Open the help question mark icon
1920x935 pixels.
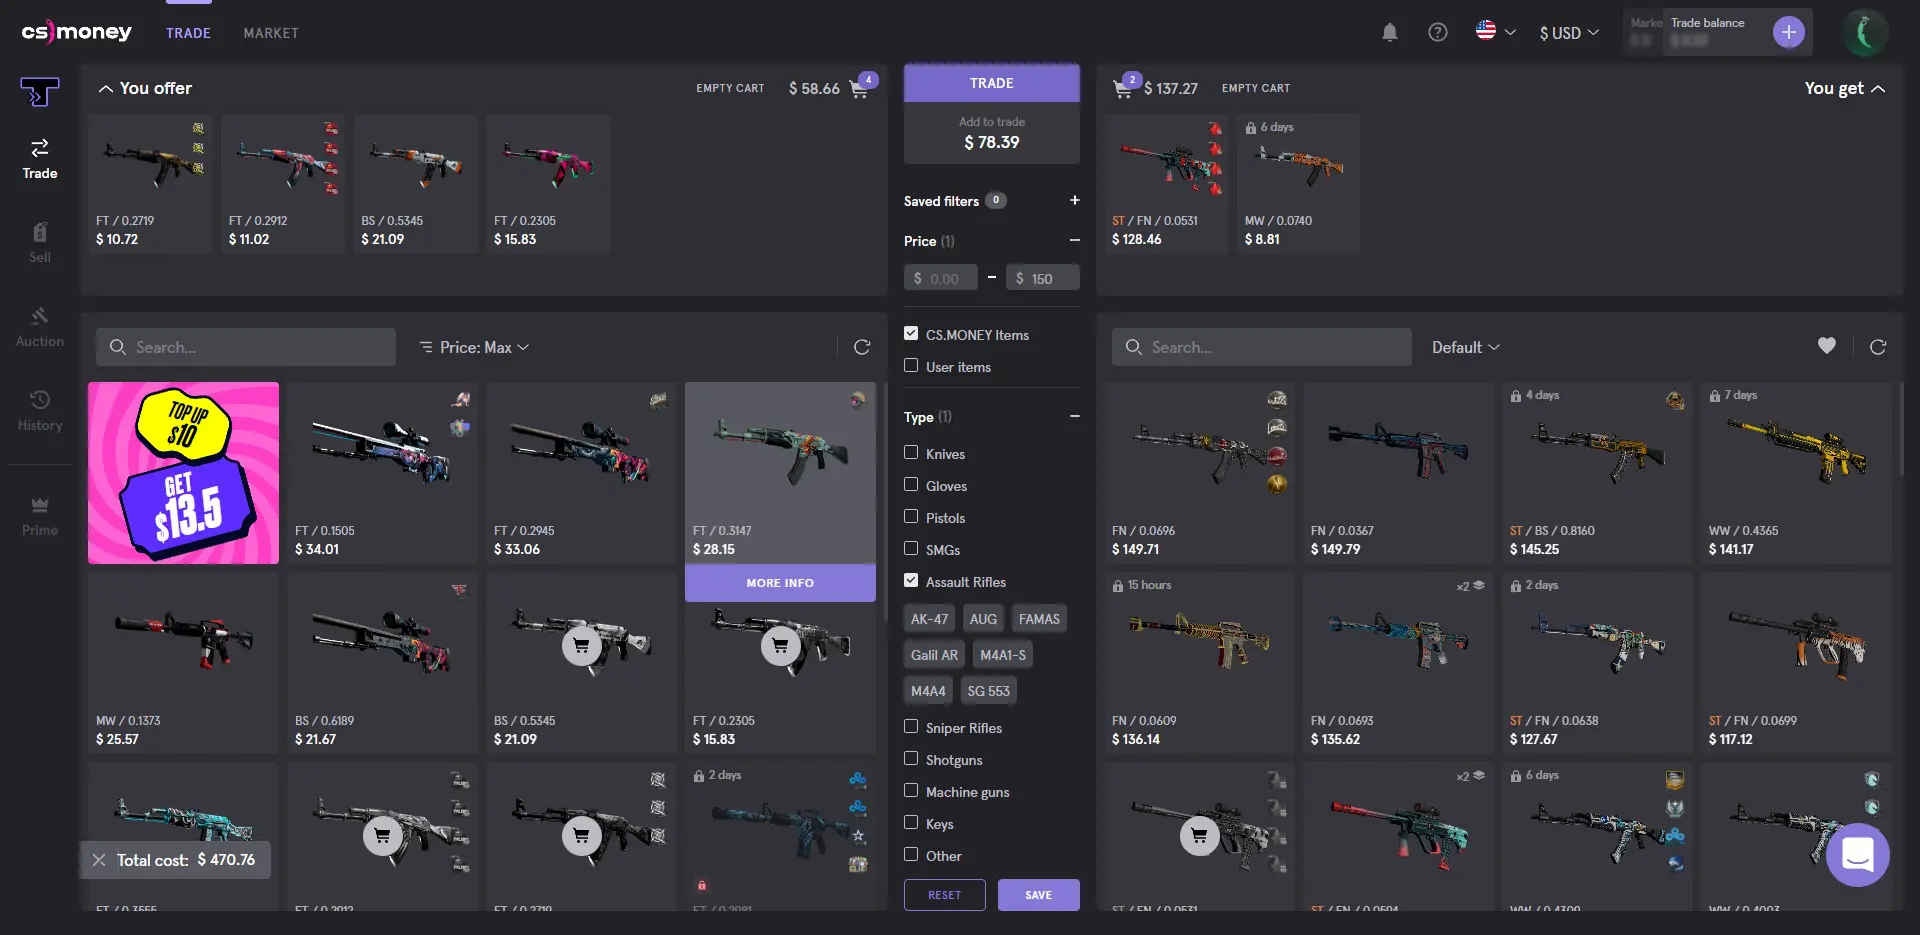pos(1437,32)
